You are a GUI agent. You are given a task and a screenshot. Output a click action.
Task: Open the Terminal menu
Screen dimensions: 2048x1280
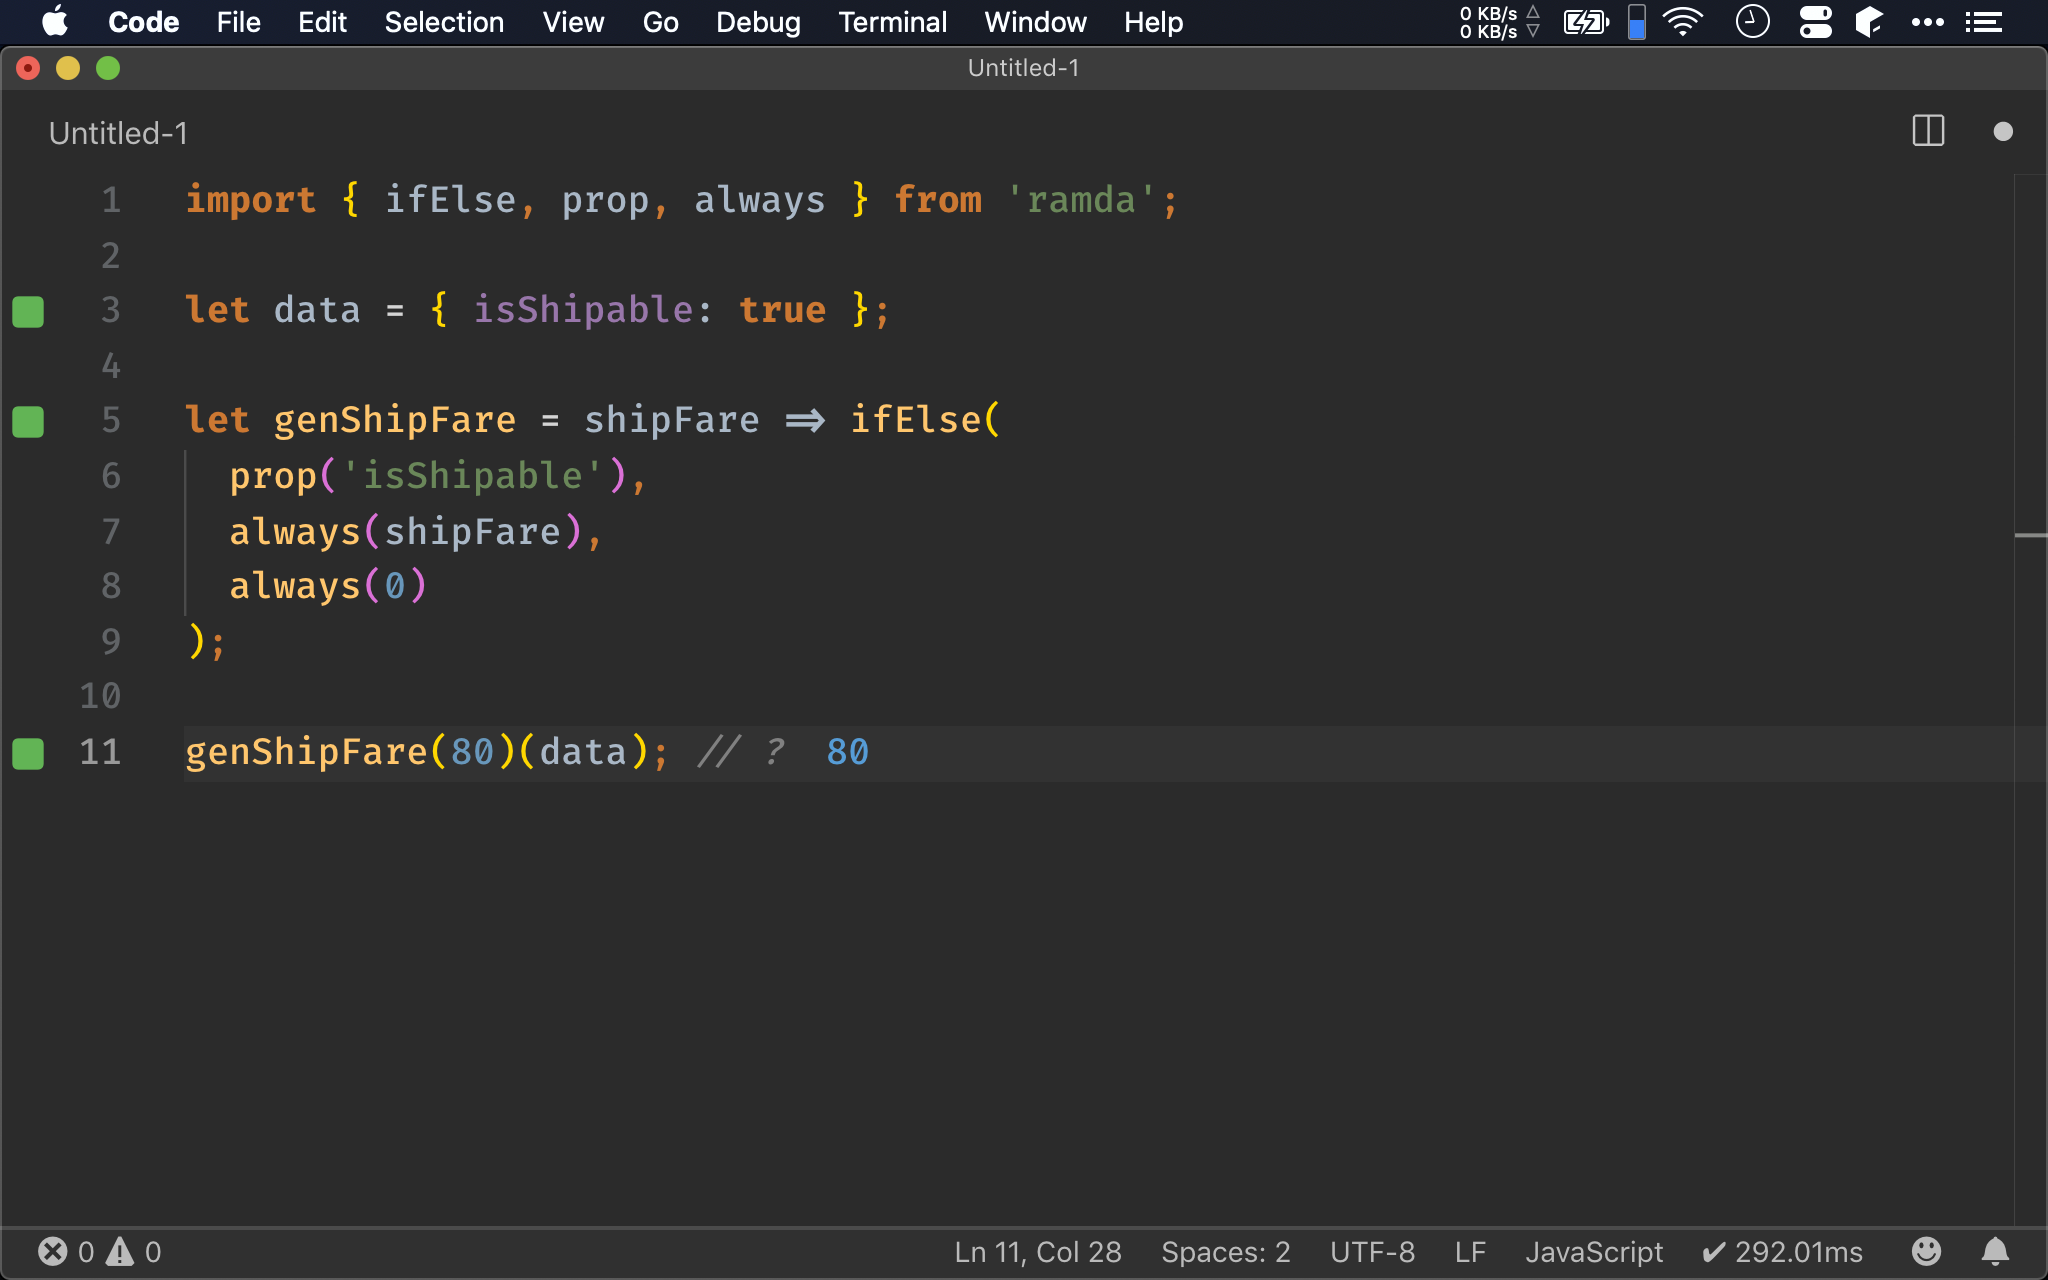click(892, 21)
